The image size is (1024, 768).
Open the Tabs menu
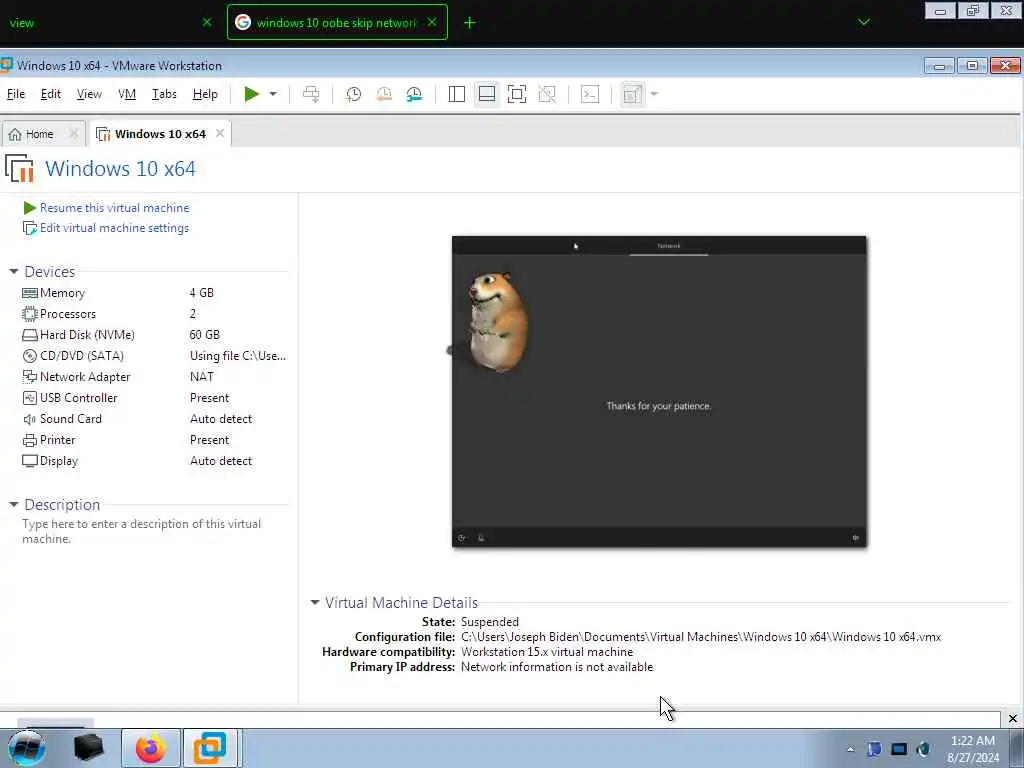click(x=164, y=94)
